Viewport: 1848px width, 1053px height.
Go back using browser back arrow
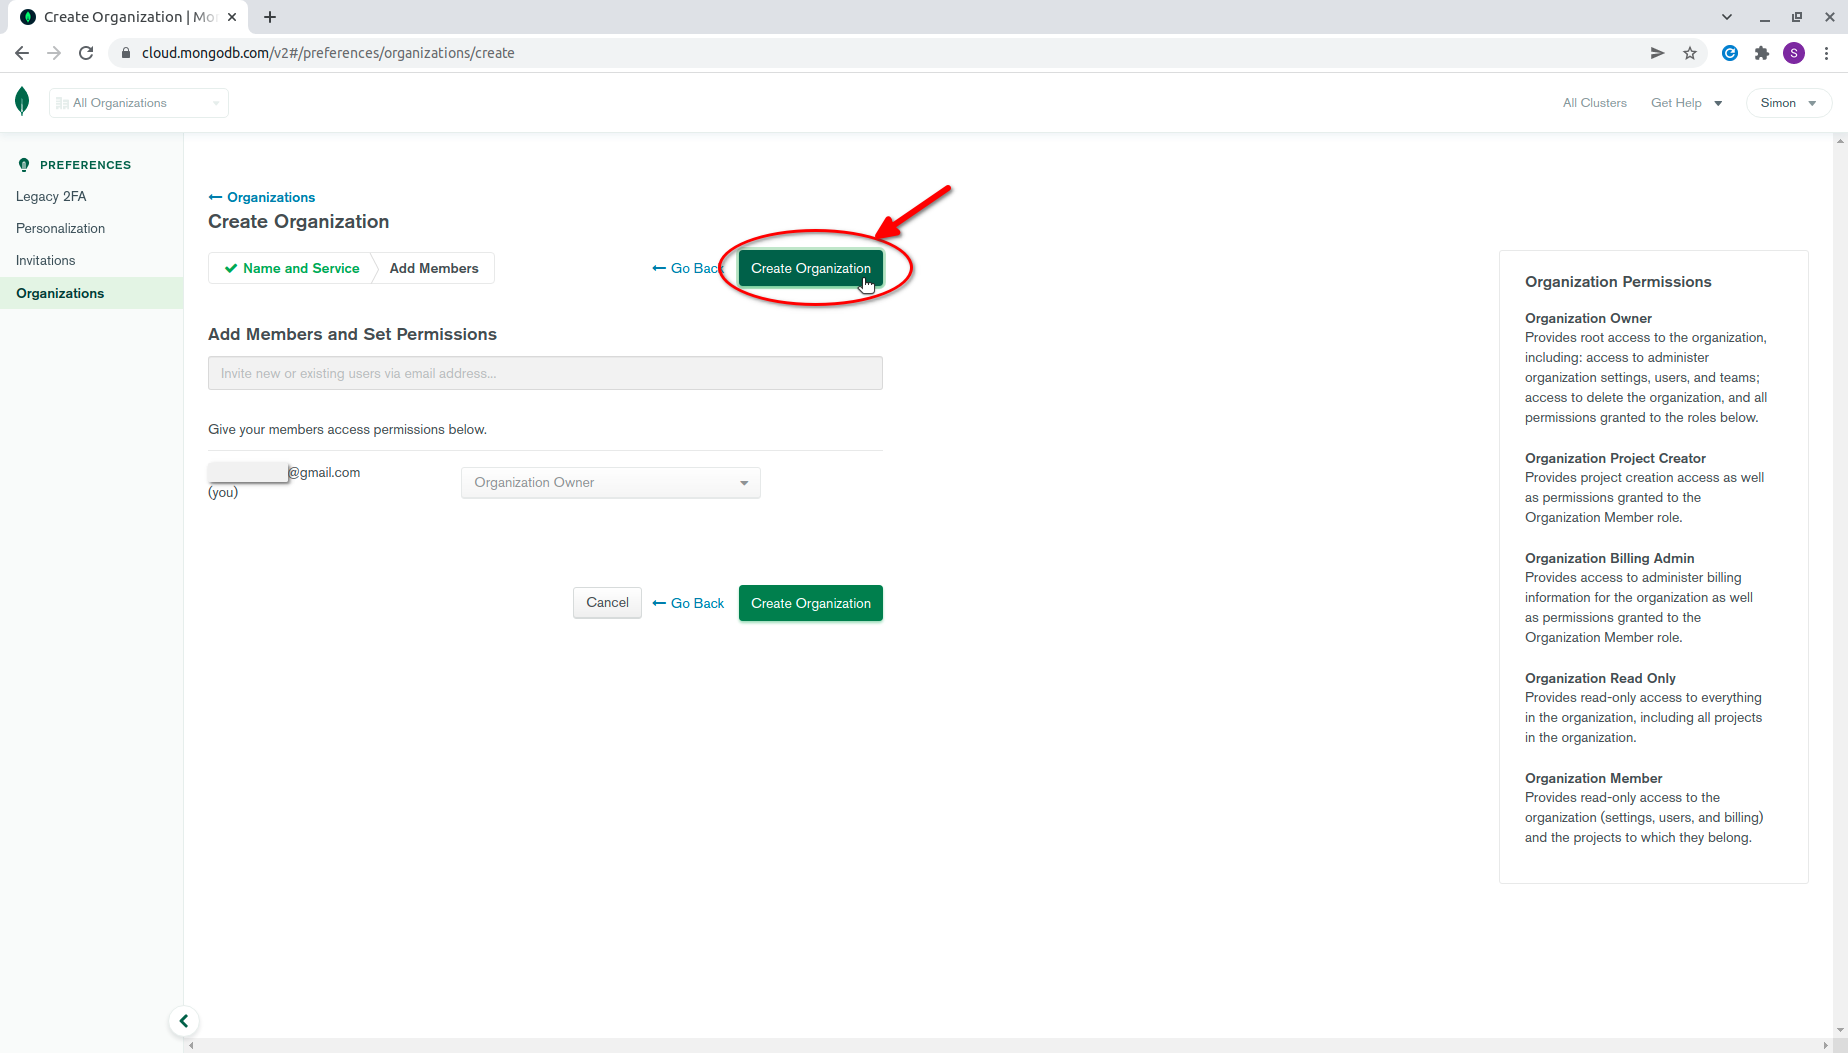coord(22,53)
